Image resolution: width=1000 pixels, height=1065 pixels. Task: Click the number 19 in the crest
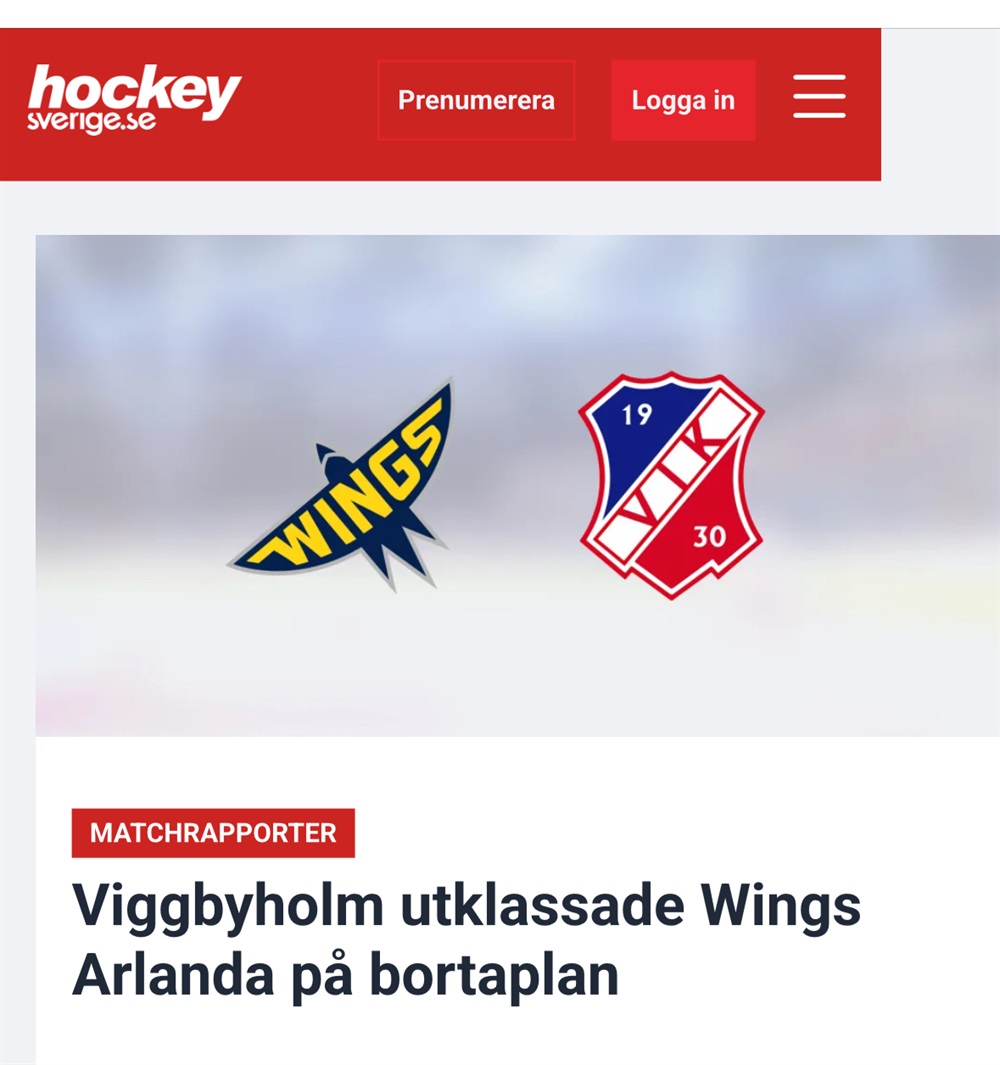click(637, 414)
